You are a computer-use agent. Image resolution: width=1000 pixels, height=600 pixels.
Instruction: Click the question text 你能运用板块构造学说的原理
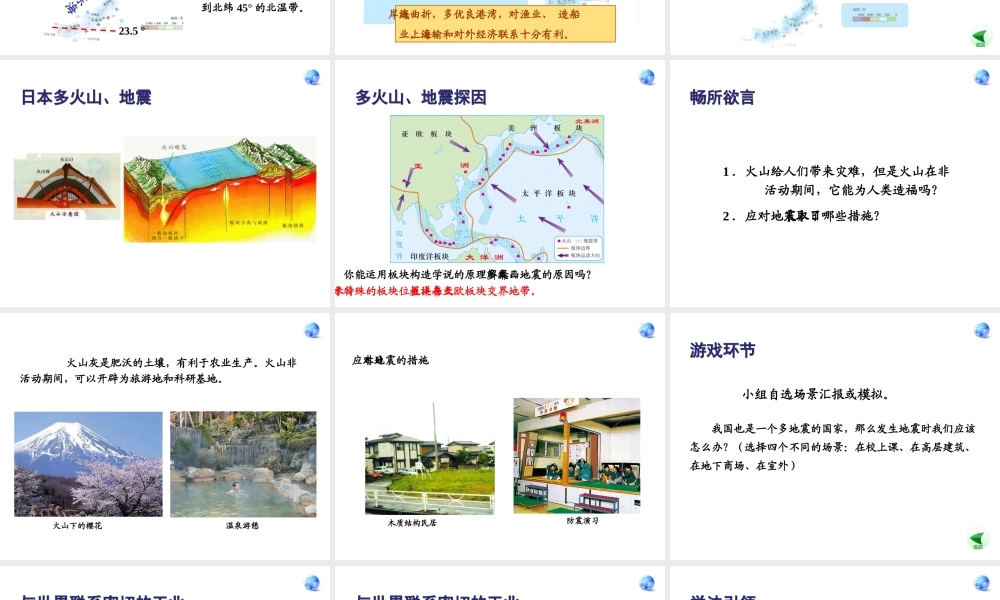pos(467,275)
